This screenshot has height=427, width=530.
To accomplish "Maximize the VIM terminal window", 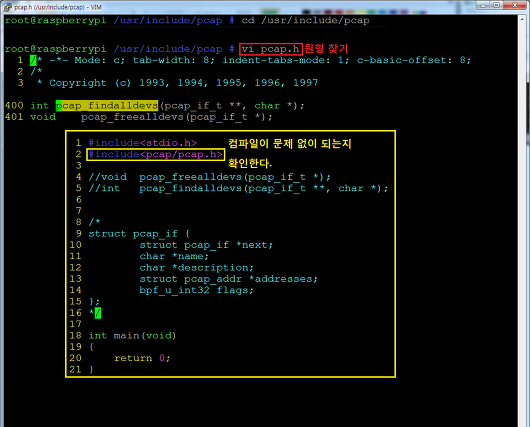I will 497,5.
